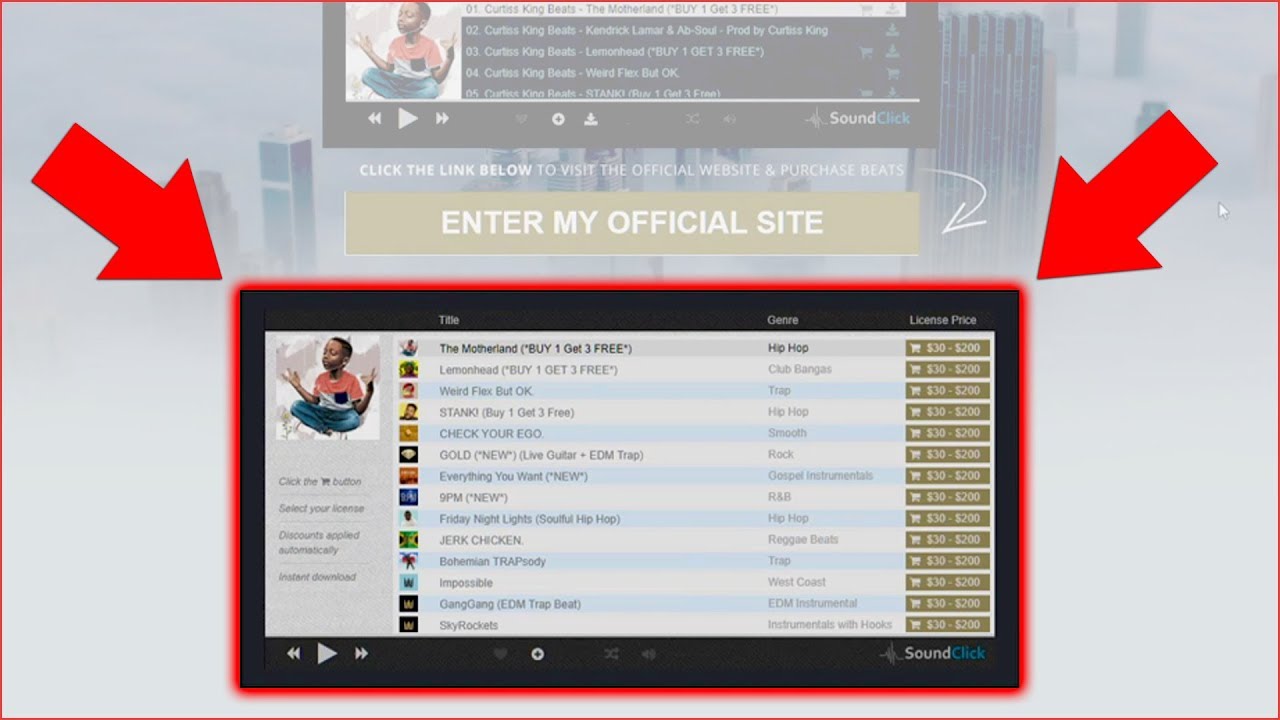Image resolution: width=1280 pixels, height=720 pixels.
Task: Click the STANK! license price button
Action: tap(948, 412)
